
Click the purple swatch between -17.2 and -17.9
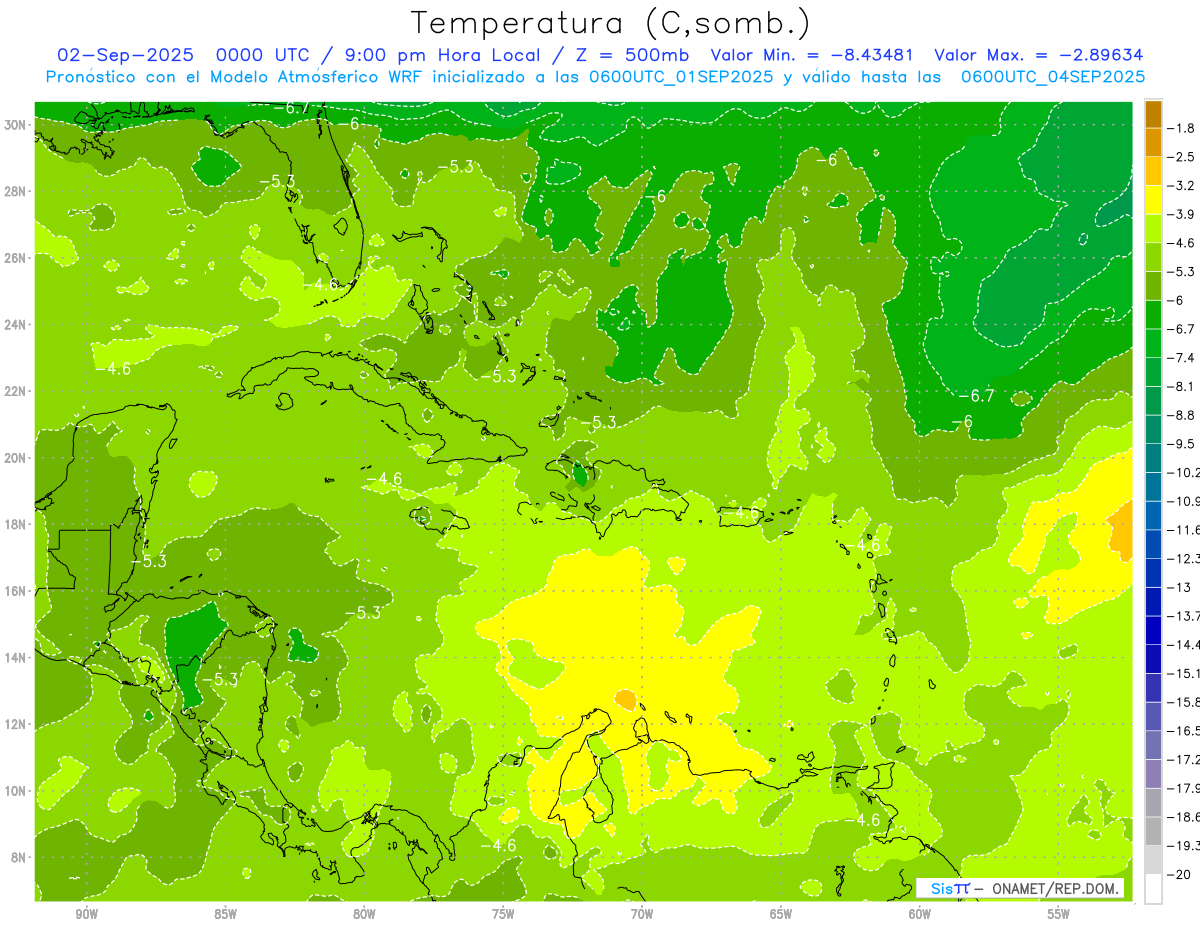click(1153, 774)
